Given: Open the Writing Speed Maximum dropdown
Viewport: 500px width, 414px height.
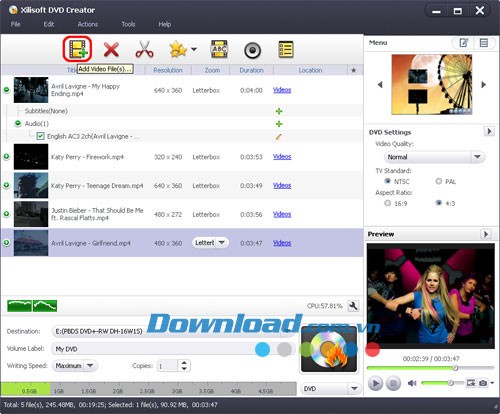Looking at the screenshot, I should [75, 366].
